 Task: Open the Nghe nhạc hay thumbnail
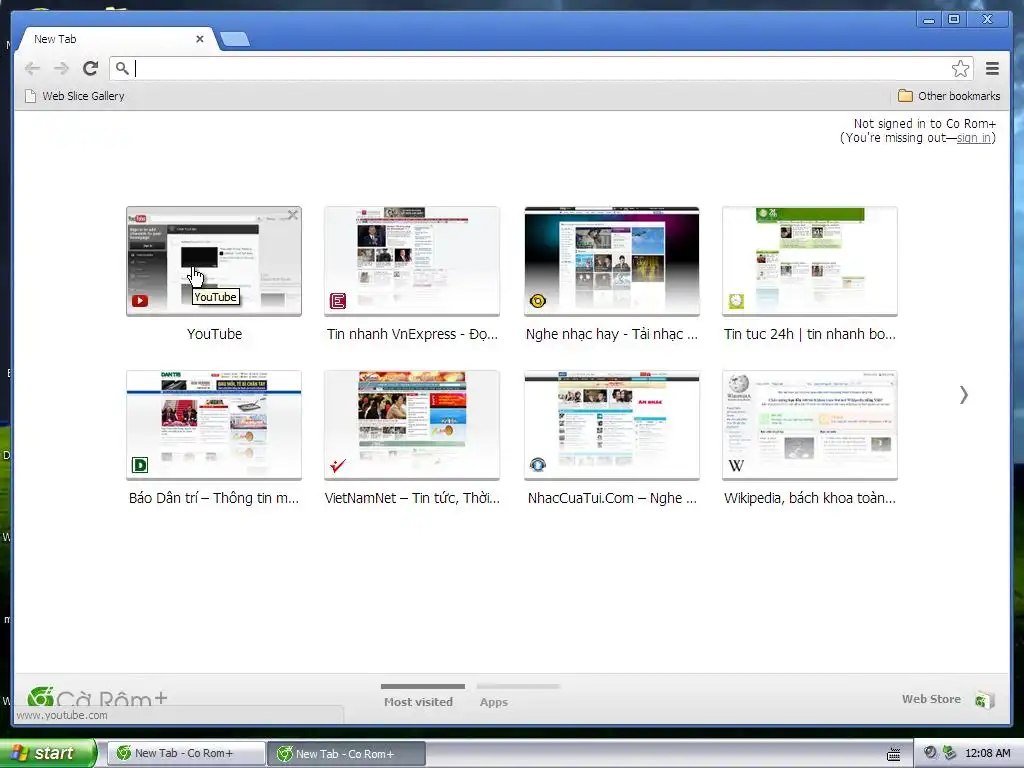[612, 261]
